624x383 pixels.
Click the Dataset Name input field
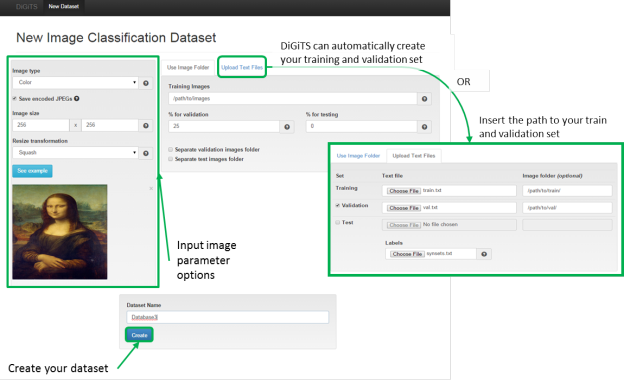pyautogui.click(x=228, y=317)
